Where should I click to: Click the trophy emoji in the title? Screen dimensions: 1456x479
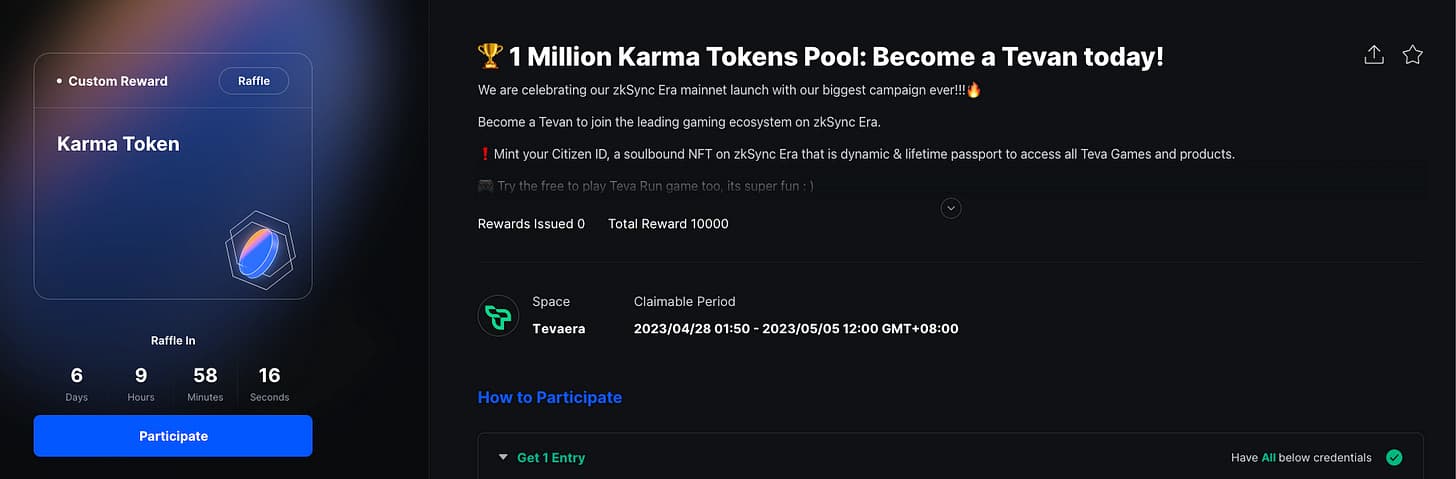click(x=490, y=56)
